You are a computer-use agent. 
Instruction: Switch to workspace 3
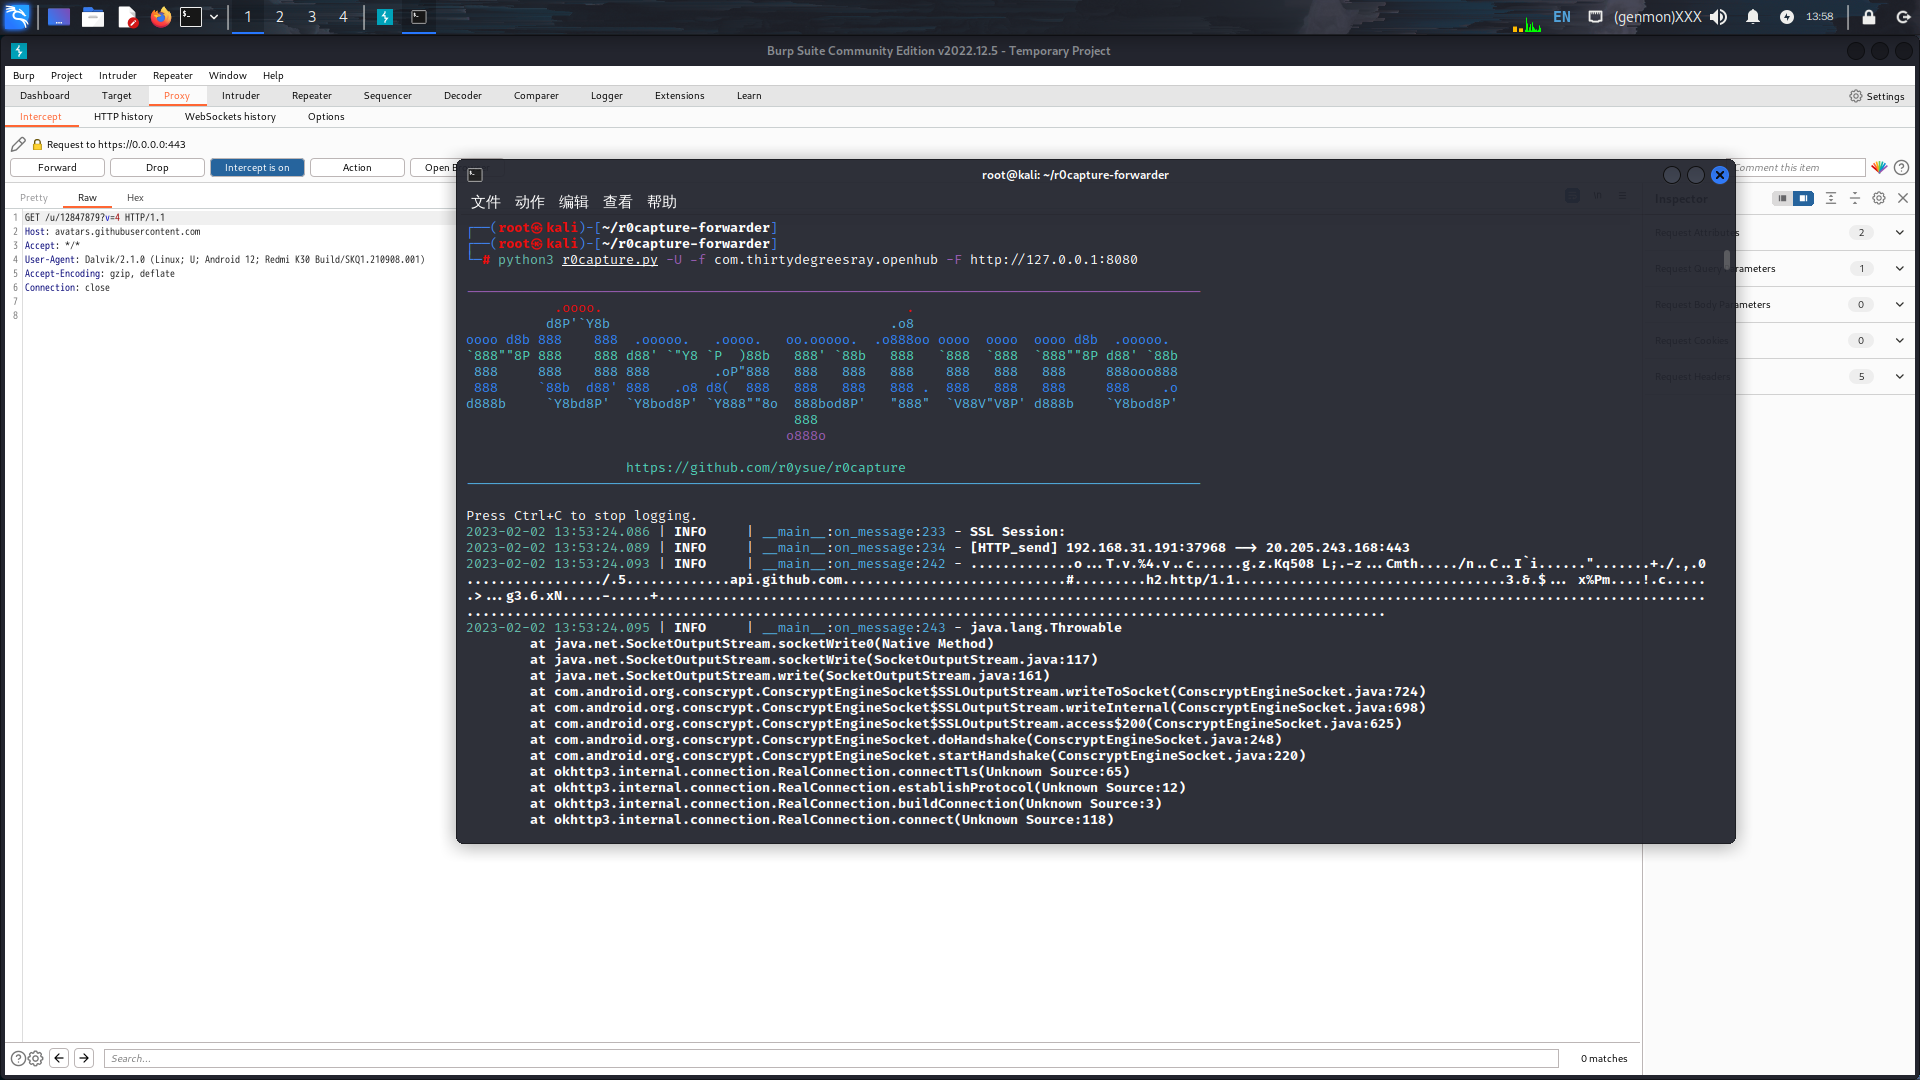(x=312, y=17)
